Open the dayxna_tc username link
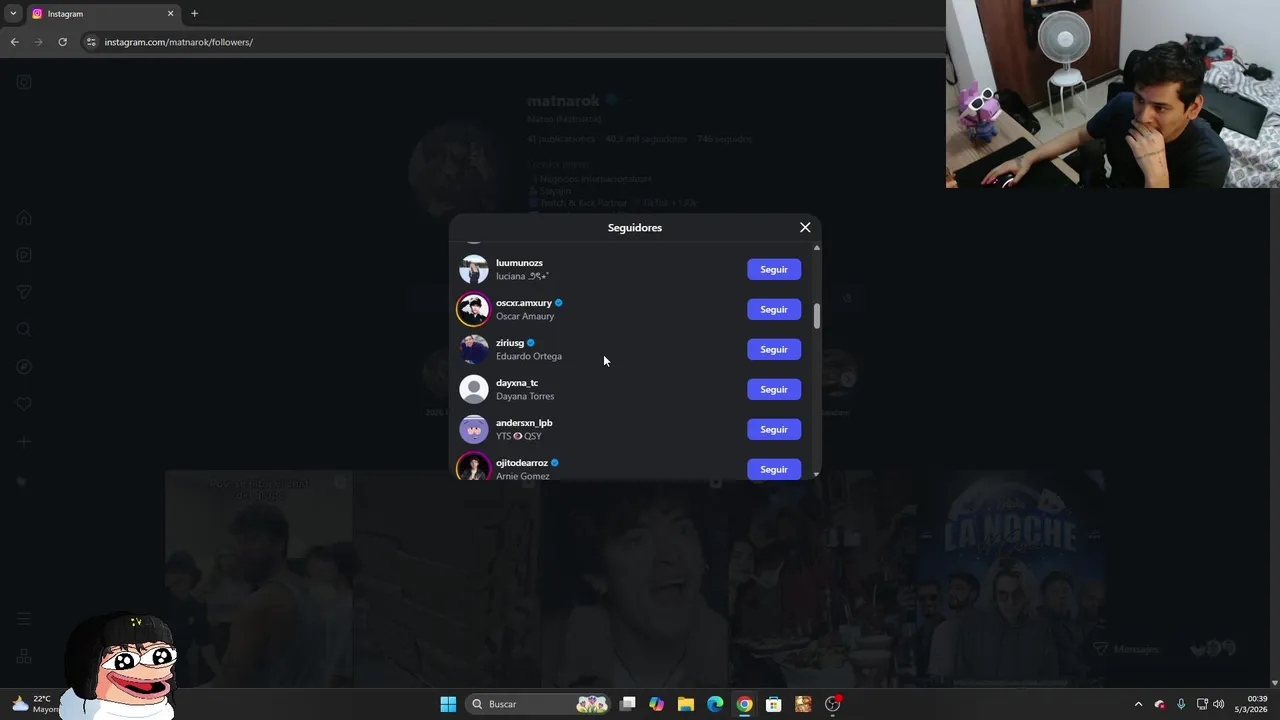The image size is (1280, 720). pos(517,383)
